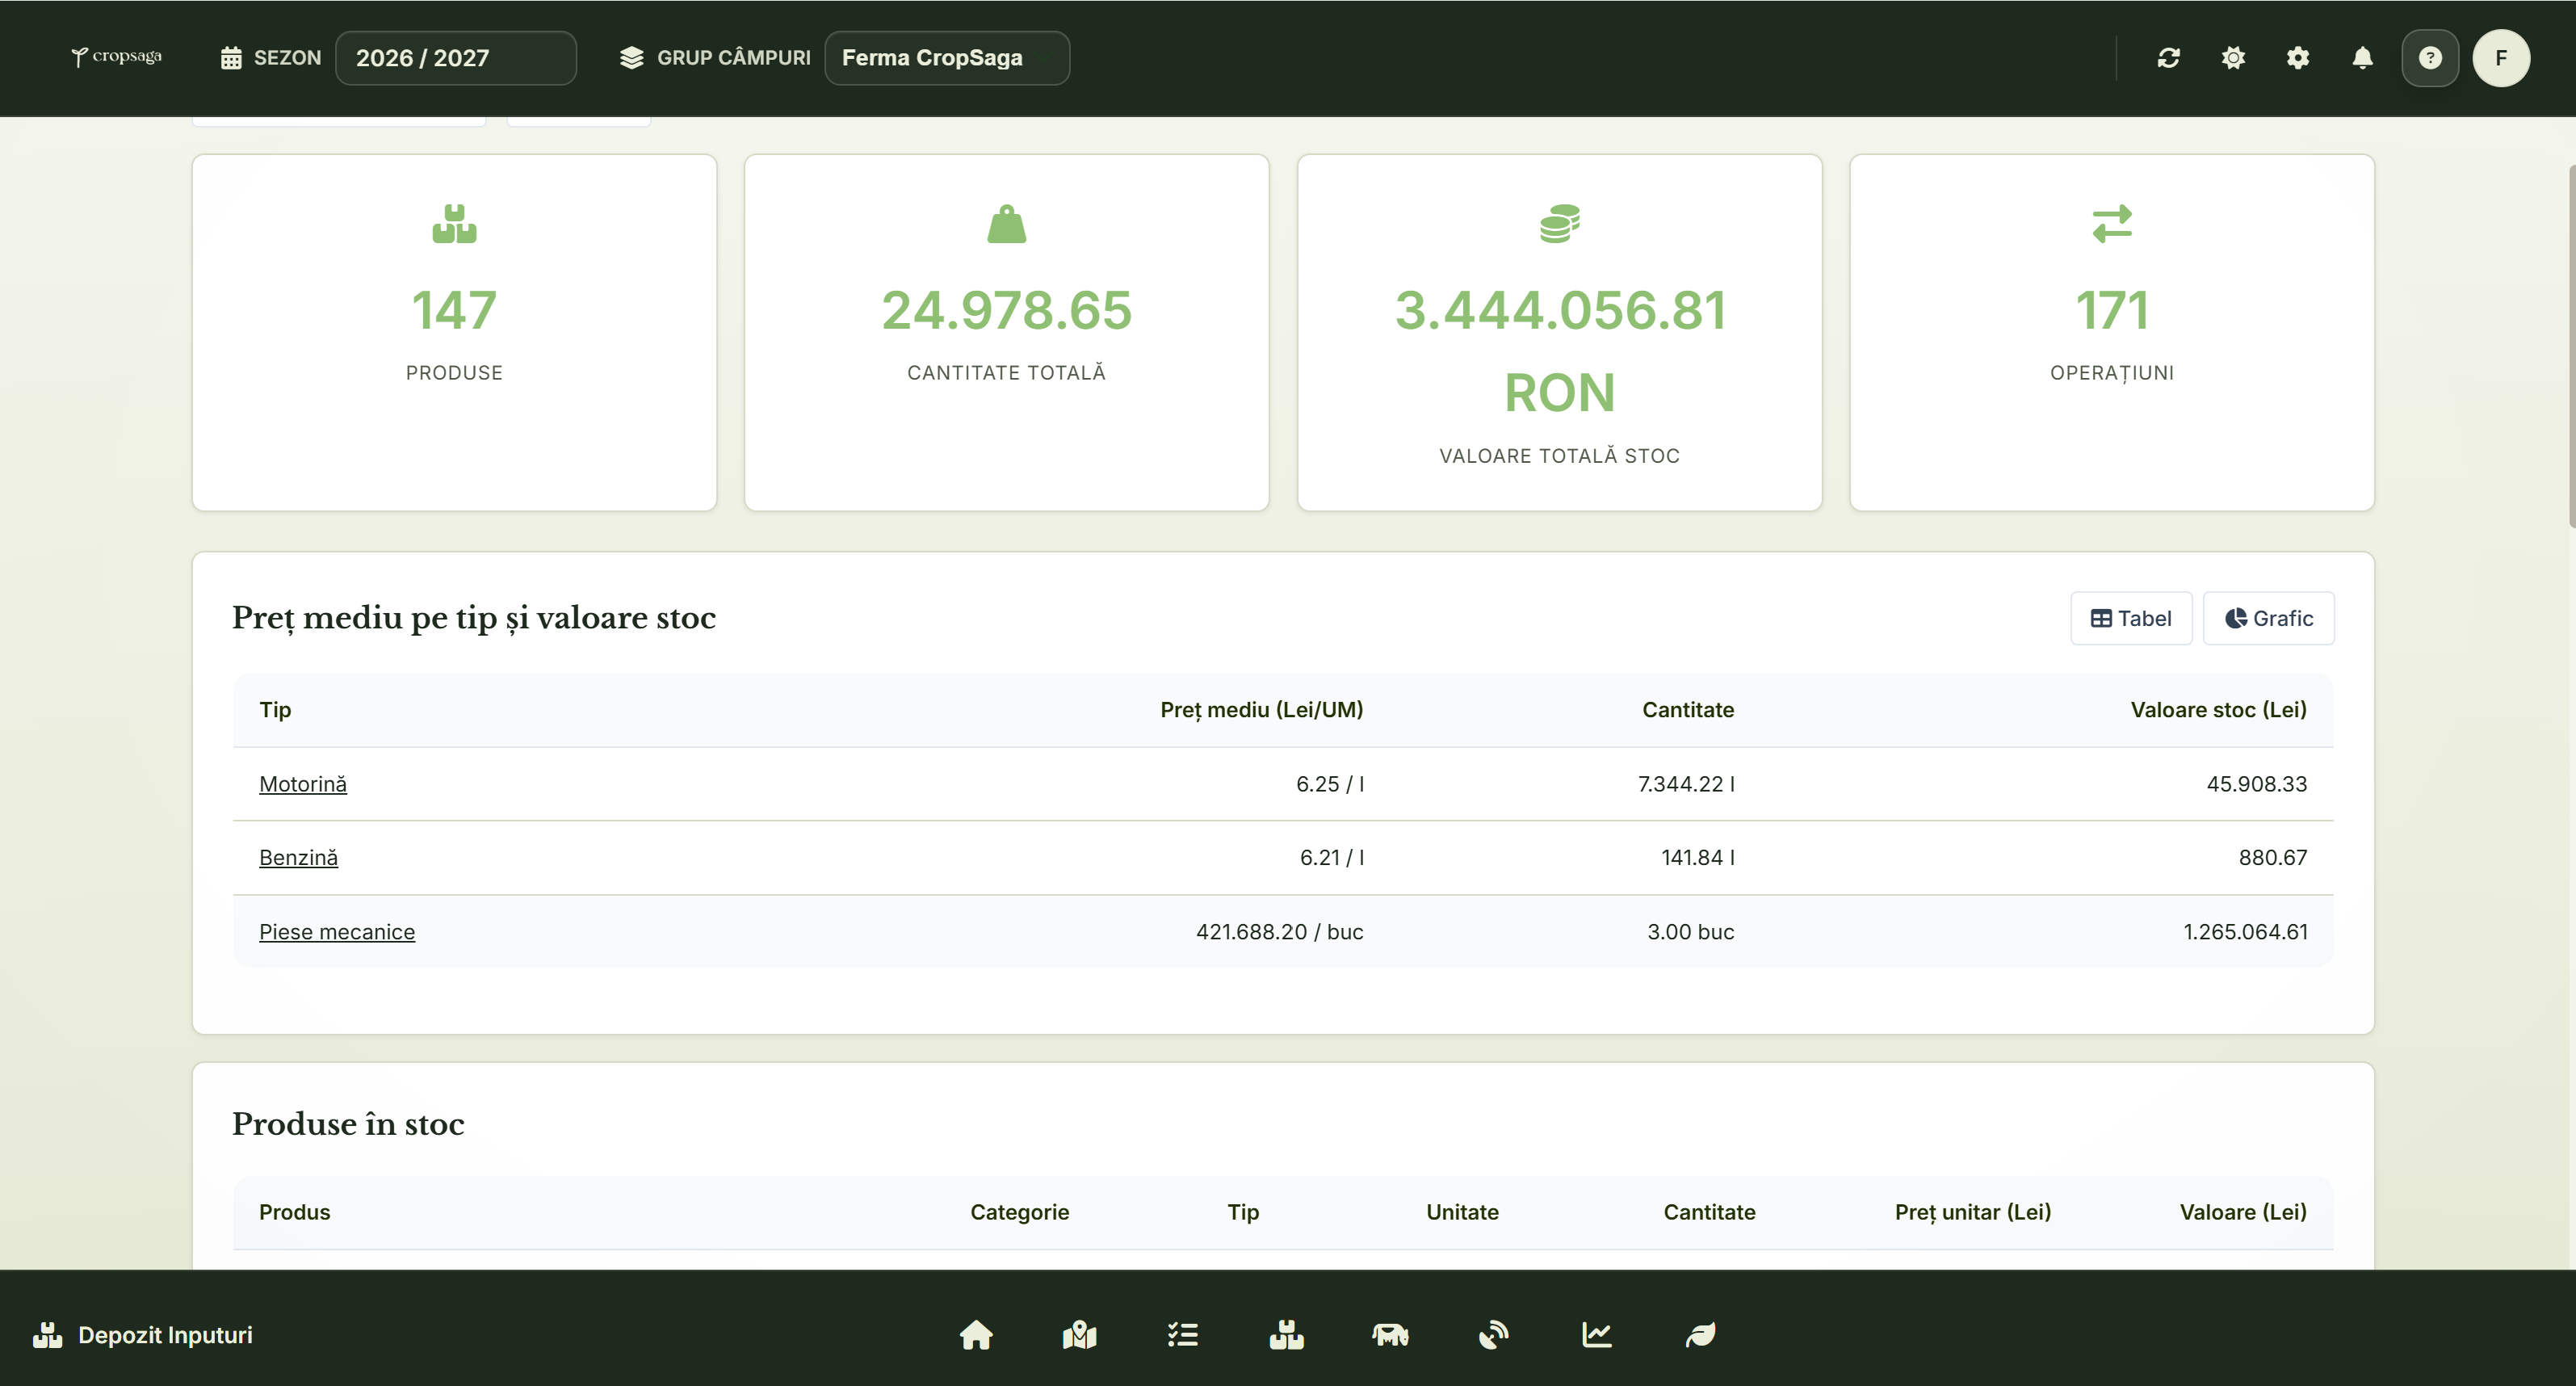The width and height of the screenshot is (2576, 1386).
Task: Open chart analytics icon in bottom bar
Action: (1597, 1335)
